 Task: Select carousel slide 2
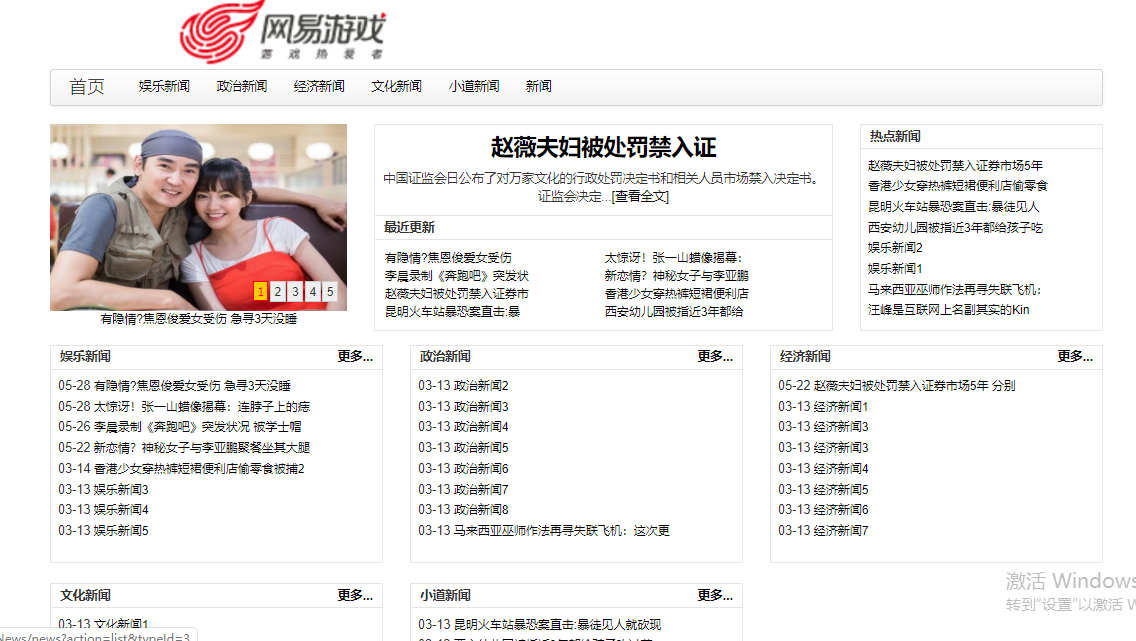(x=277, y=291)
